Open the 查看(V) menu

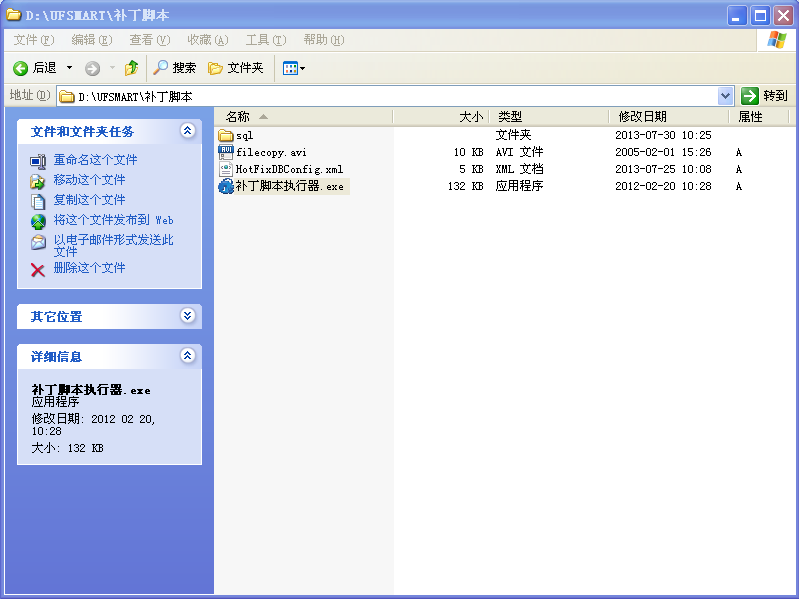150,40
